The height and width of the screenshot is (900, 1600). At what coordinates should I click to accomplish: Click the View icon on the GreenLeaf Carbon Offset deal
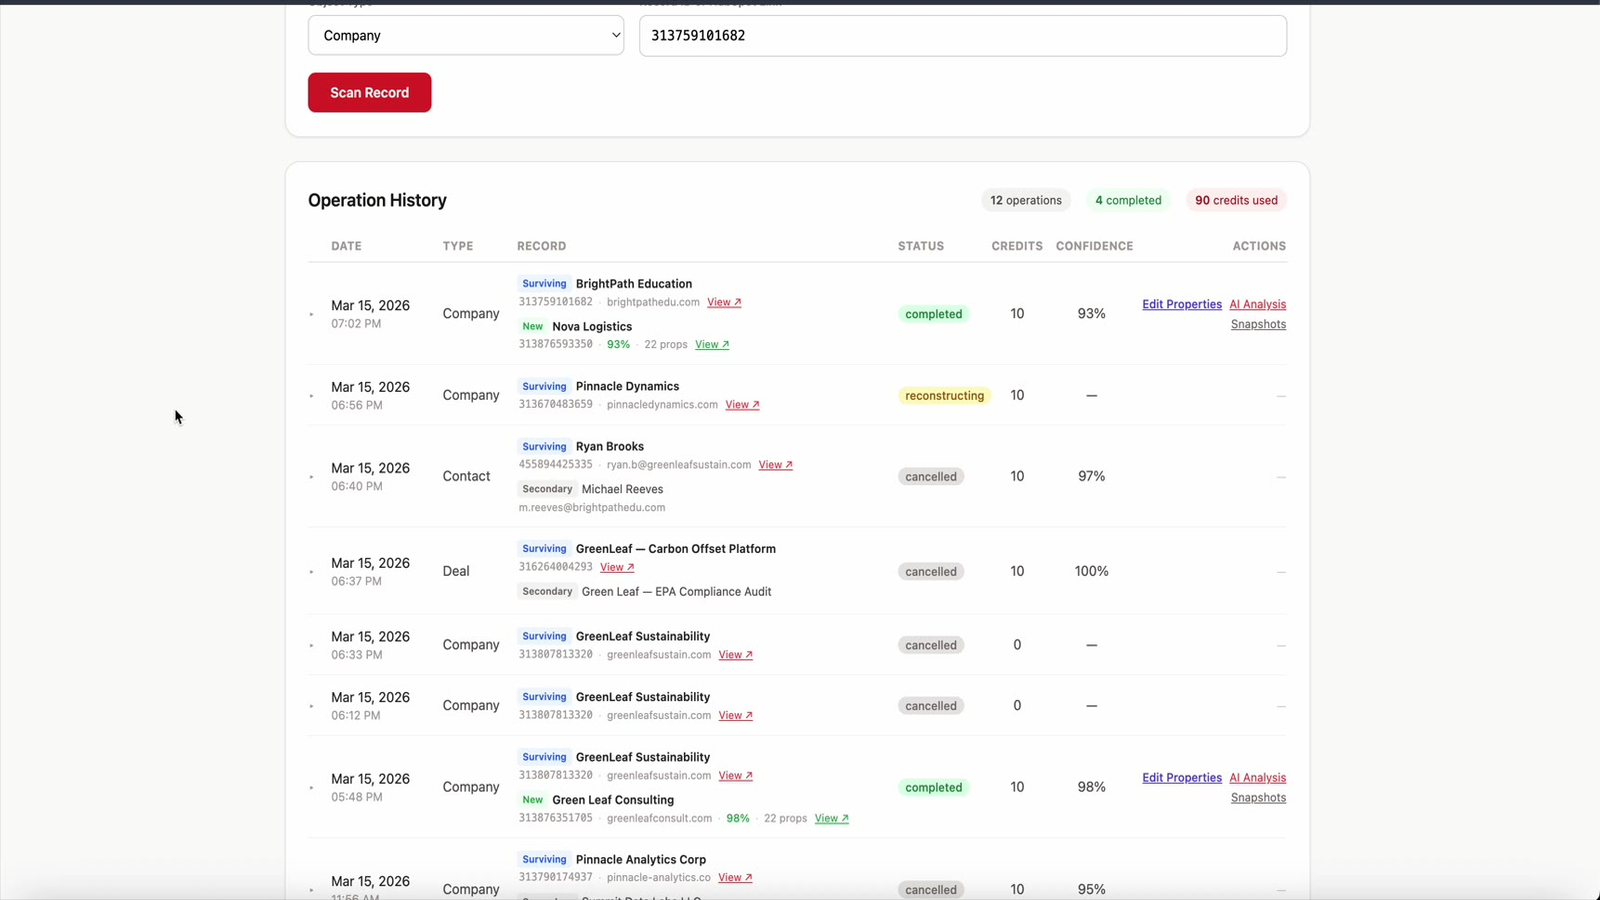616,567
